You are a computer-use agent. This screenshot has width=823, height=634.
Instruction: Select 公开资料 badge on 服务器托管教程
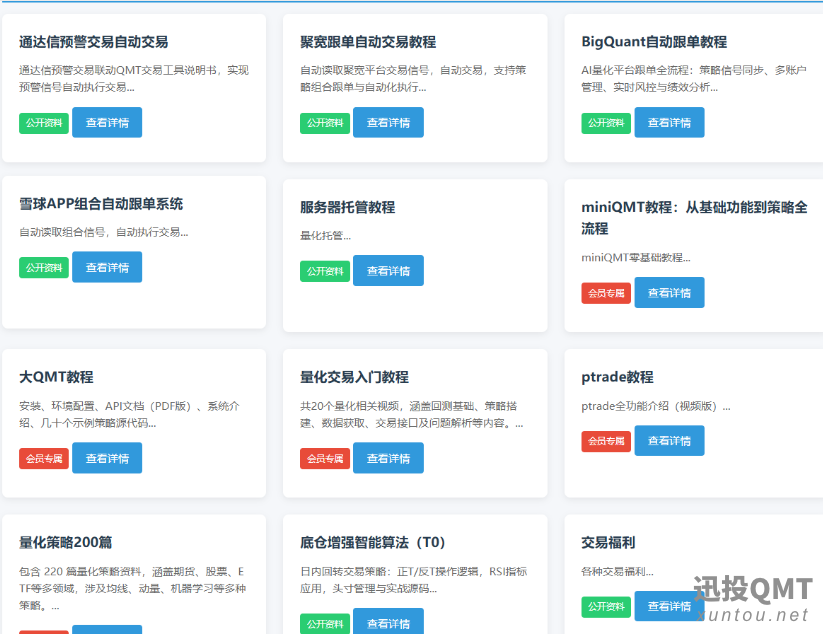pos(325,271)
